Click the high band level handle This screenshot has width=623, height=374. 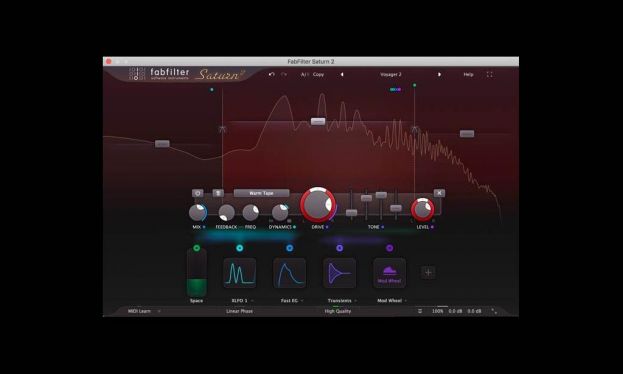pyautogui.click(x=467, y=134)
